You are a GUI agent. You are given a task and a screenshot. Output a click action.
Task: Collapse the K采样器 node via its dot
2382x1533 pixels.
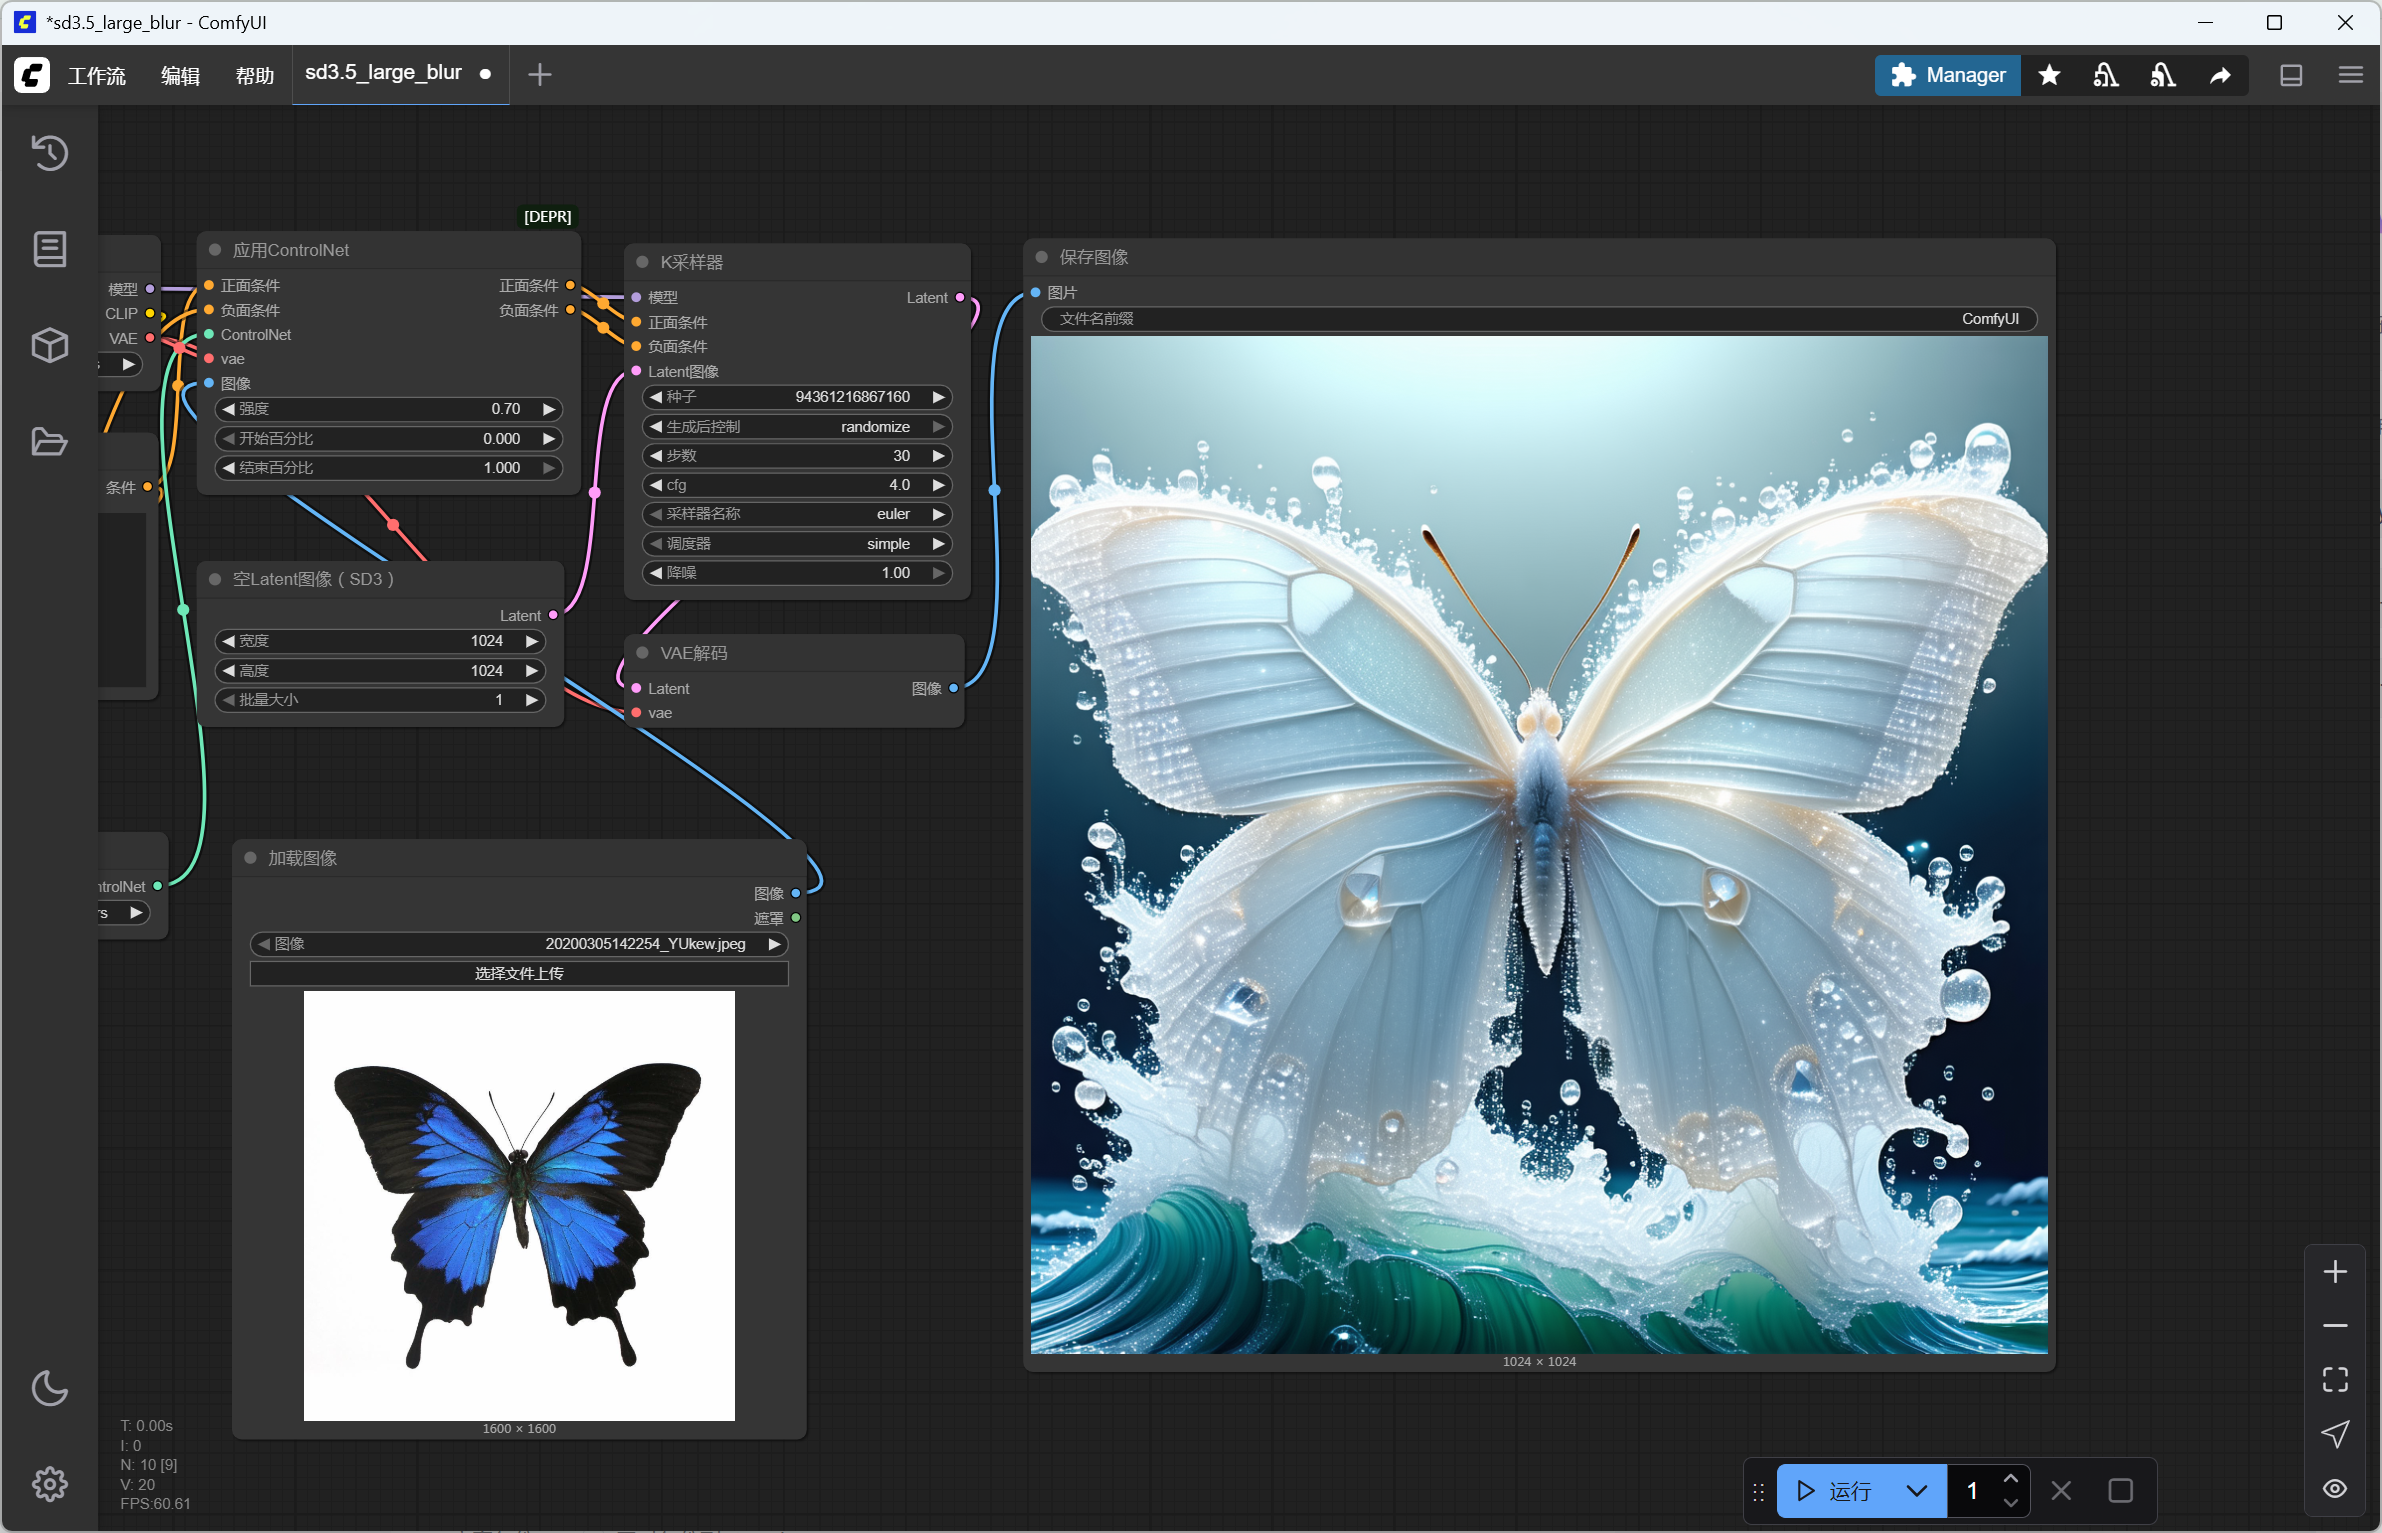coord(643,262)
